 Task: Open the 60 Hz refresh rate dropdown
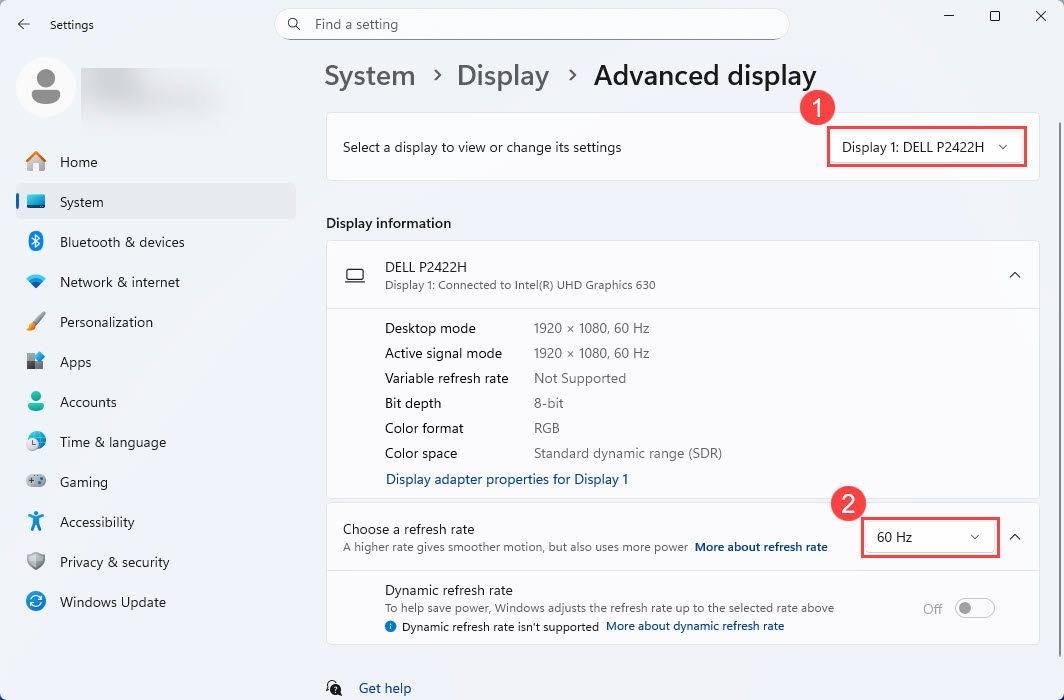(x=929, y=537)
